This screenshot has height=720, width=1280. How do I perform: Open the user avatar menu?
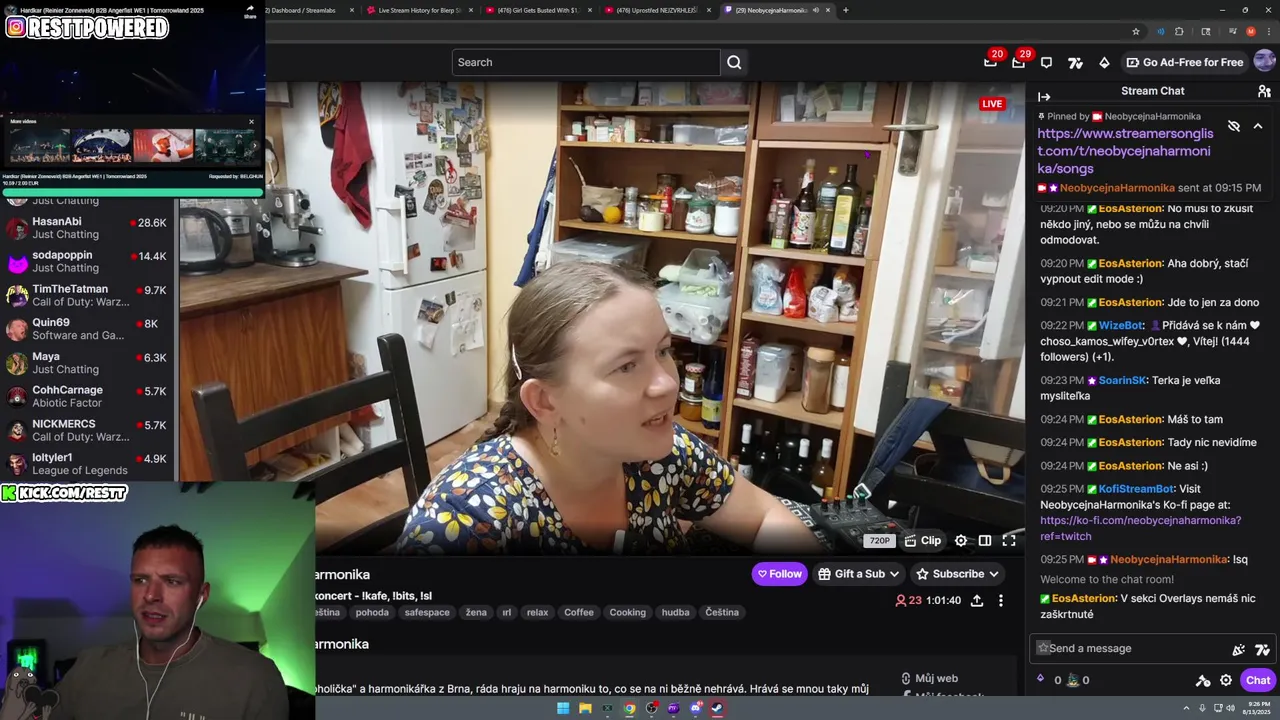tap(1264, 61)
